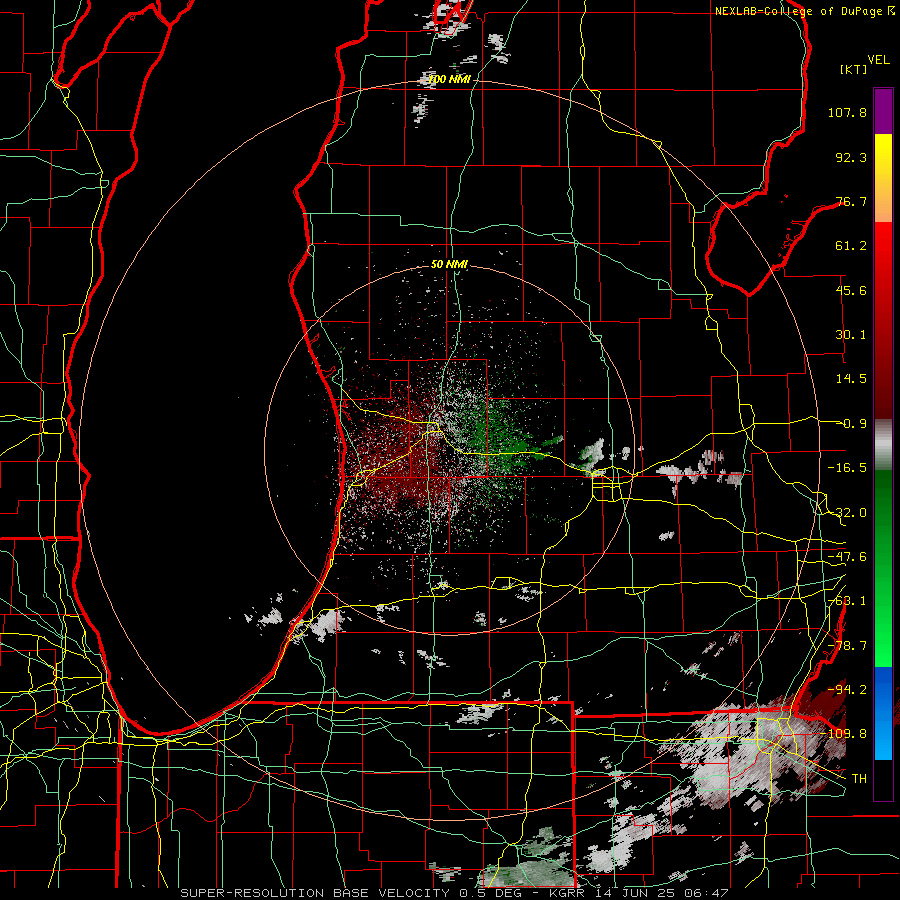
Task: Click the 100 NMI range ring label
Action: click(x=449, y=80)
